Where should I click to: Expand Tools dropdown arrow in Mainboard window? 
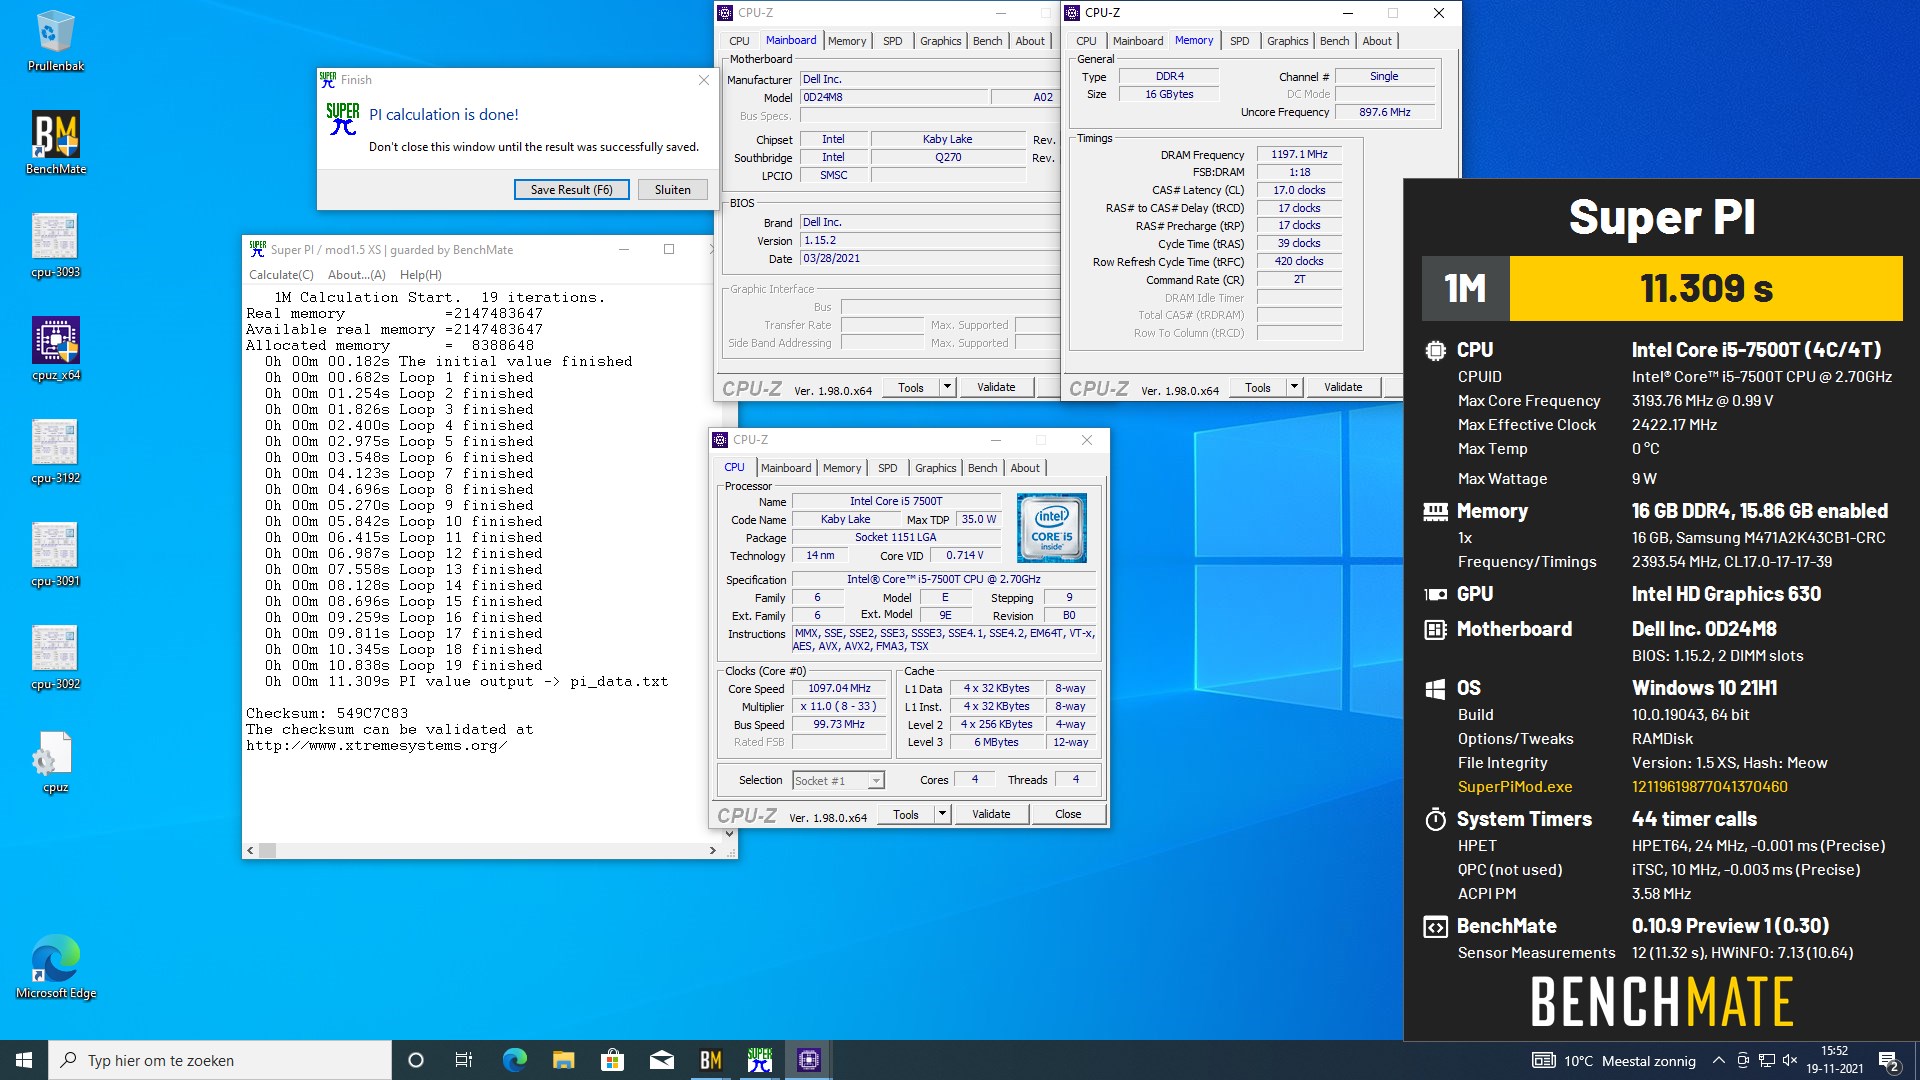click(947, 387)
